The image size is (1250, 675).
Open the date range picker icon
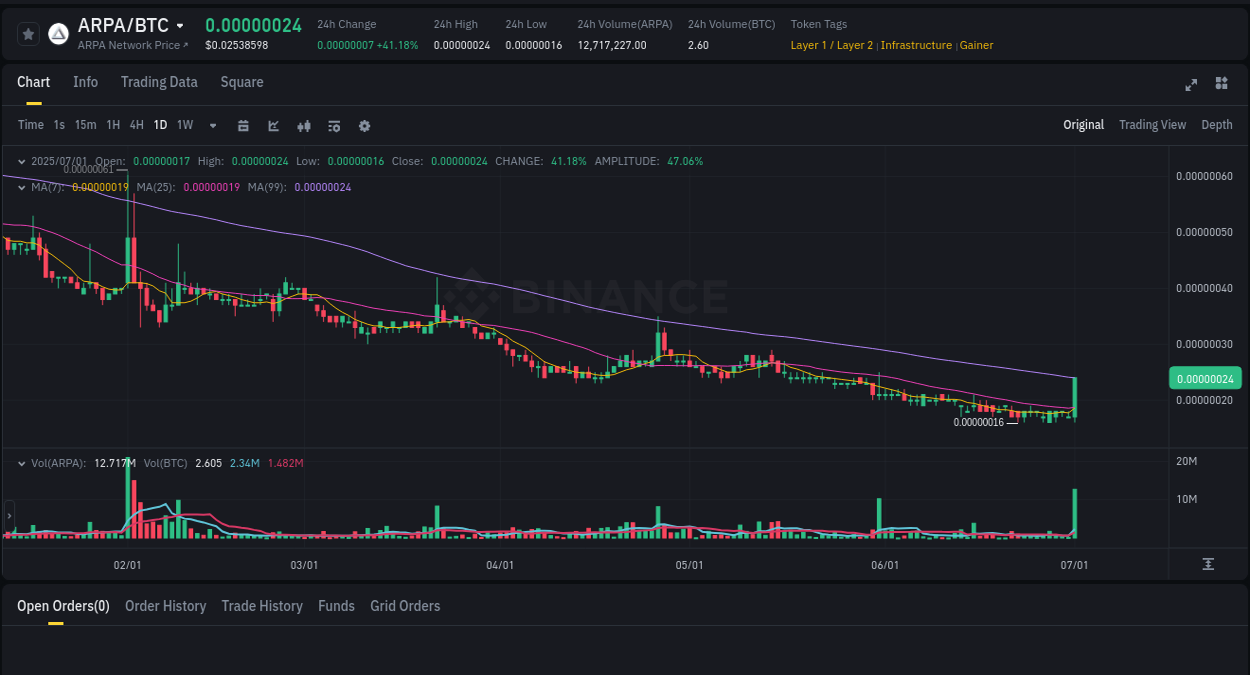pos(243,125)
